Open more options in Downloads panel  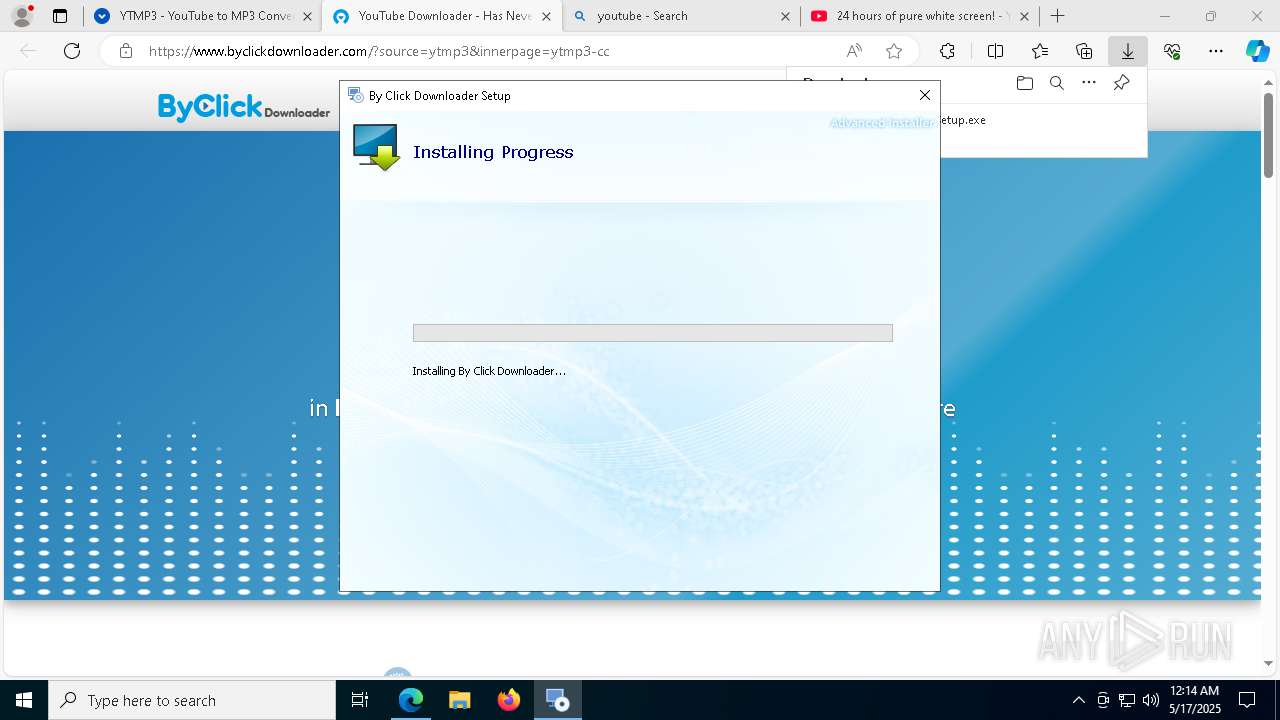point(1089,83)
